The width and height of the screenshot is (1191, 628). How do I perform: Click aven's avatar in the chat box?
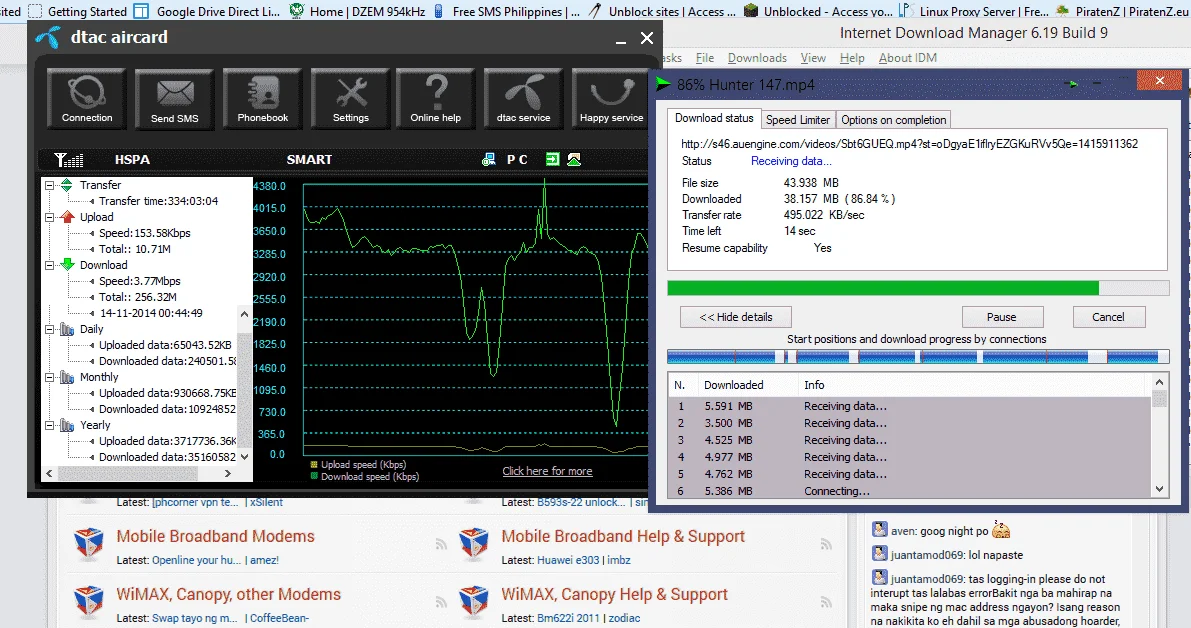(880, 530)
